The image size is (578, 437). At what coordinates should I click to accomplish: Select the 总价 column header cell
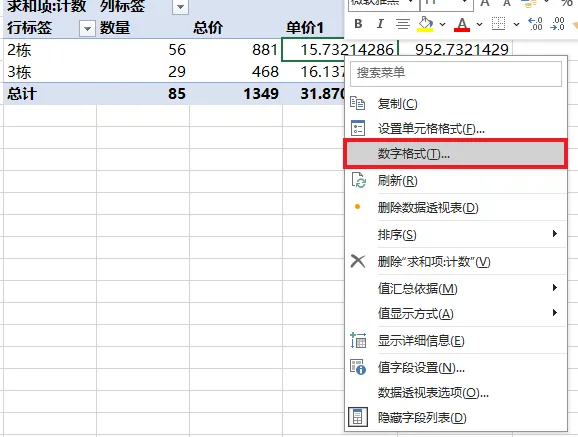(236, 28)
